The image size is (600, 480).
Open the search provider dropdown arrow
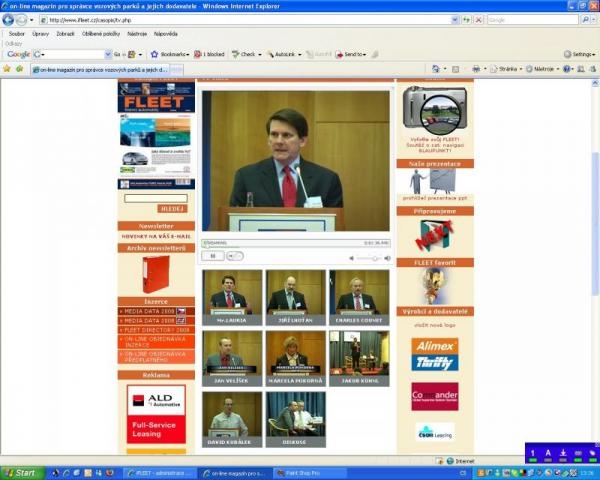(593, 20)
